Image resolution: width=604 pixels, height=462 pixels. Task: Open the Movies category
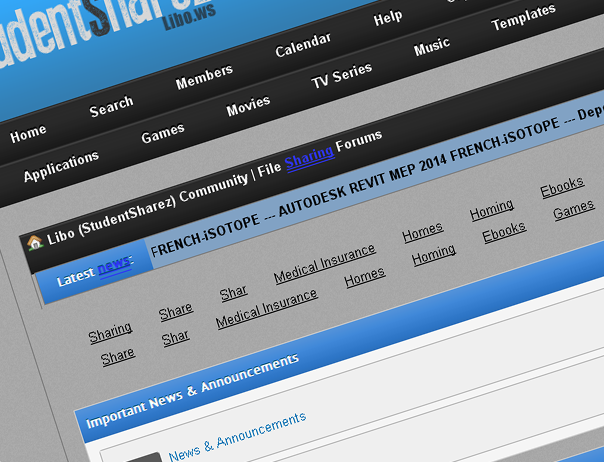point(248,106)
